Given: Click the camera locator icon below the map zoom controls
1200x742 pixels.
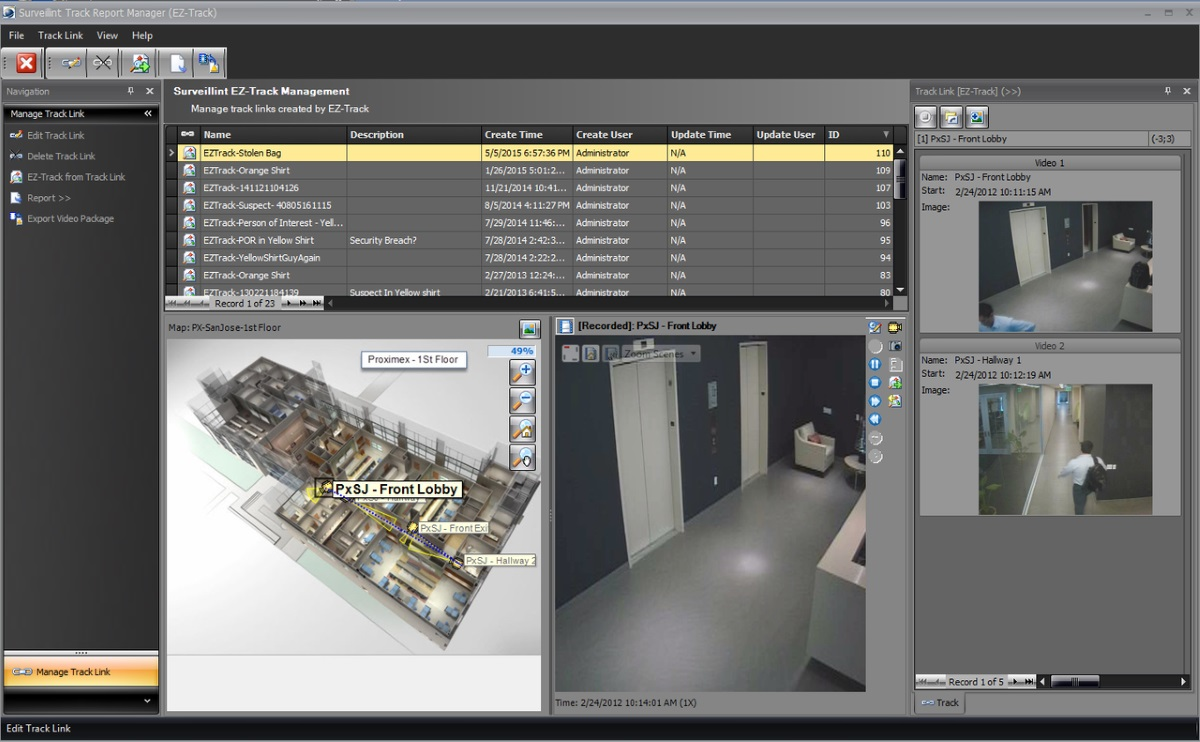Looking at the screenshot, I should pyautogui.click(x=524, y=459).
